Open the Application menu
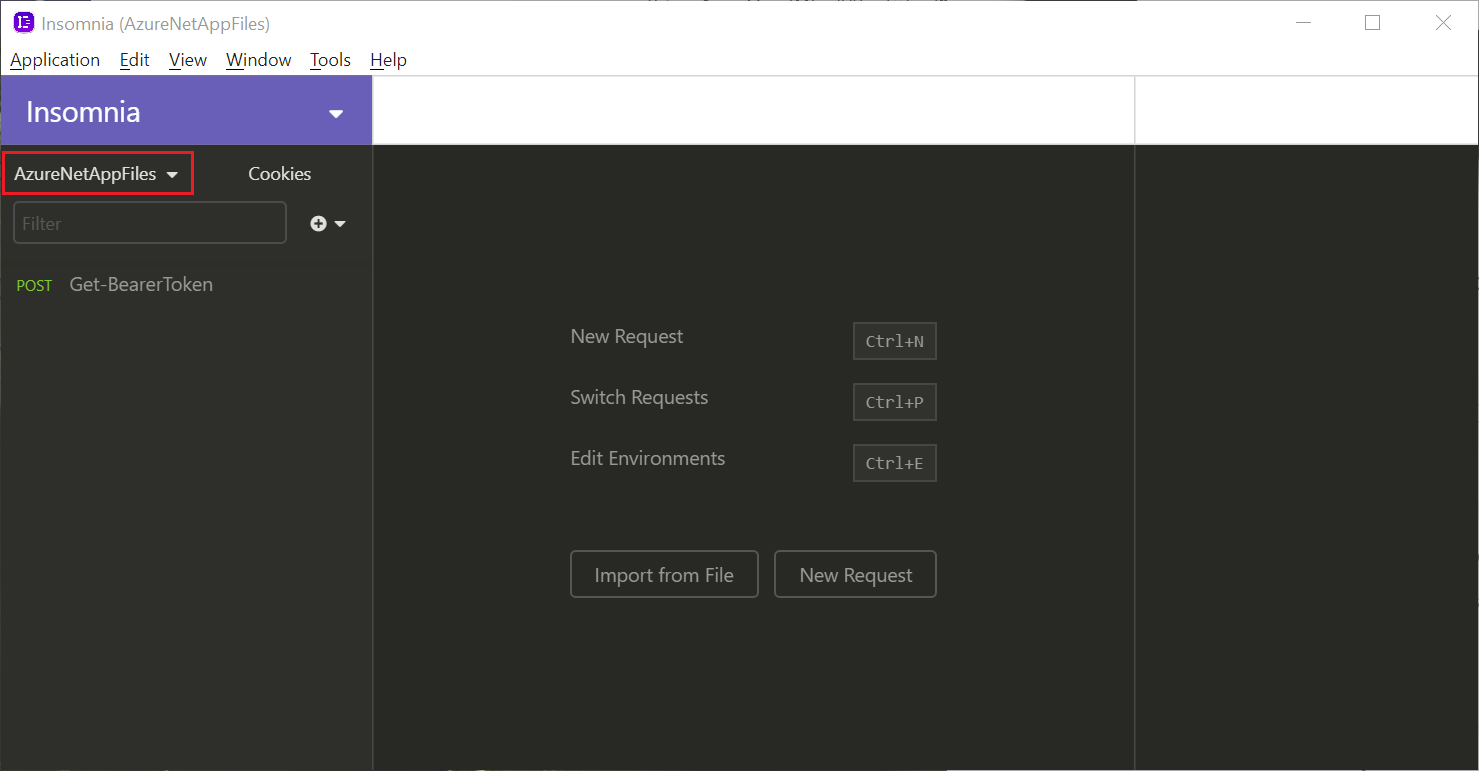Viewport: 1479px width, 771px height. (x=55, y=60)
